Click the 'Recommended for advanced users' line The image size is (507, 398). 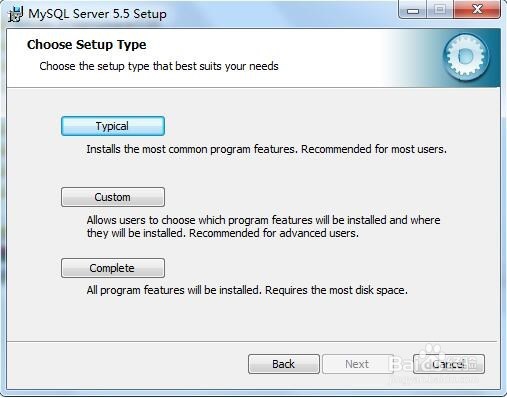pyautogui.click(x=274, y=233)
